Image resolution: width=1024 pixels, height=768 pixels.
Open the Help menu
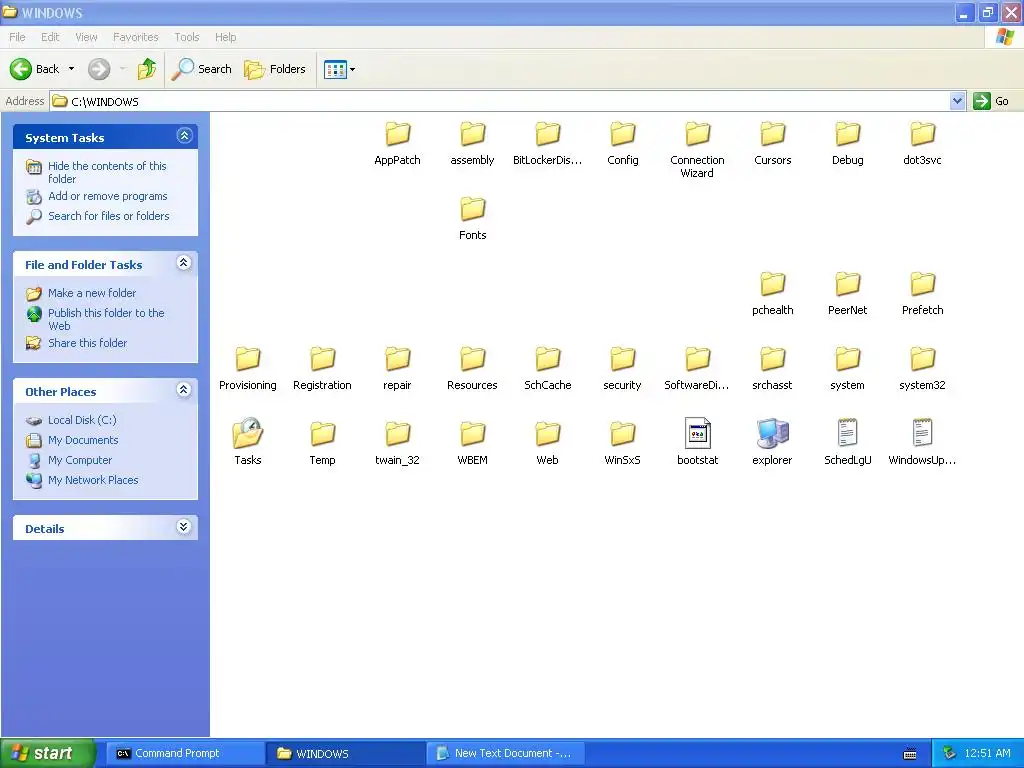[225, 37]
